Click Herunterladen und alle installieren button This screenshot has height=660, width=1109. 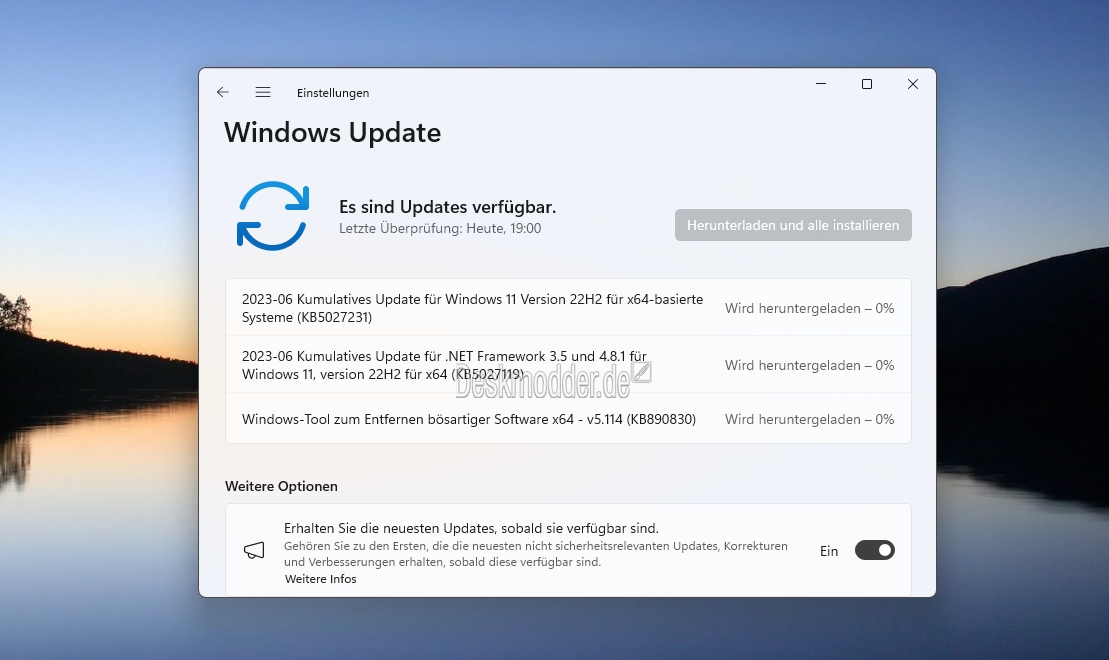793,225
